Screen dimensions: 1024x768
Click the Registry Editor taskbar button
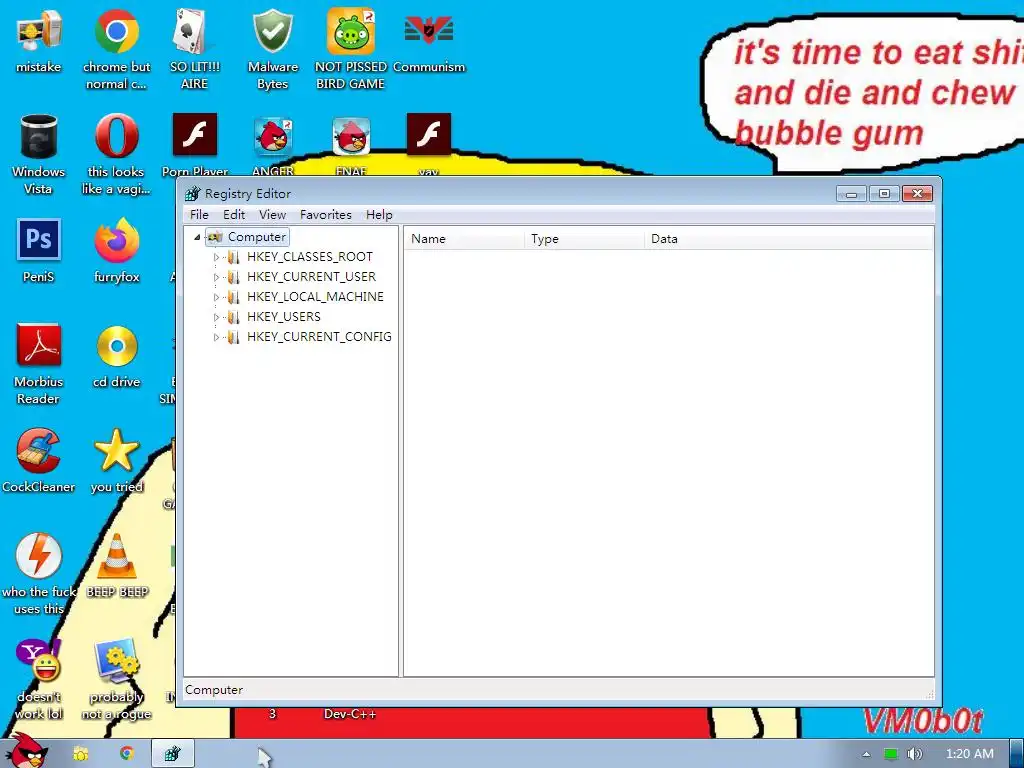[172, 754]
